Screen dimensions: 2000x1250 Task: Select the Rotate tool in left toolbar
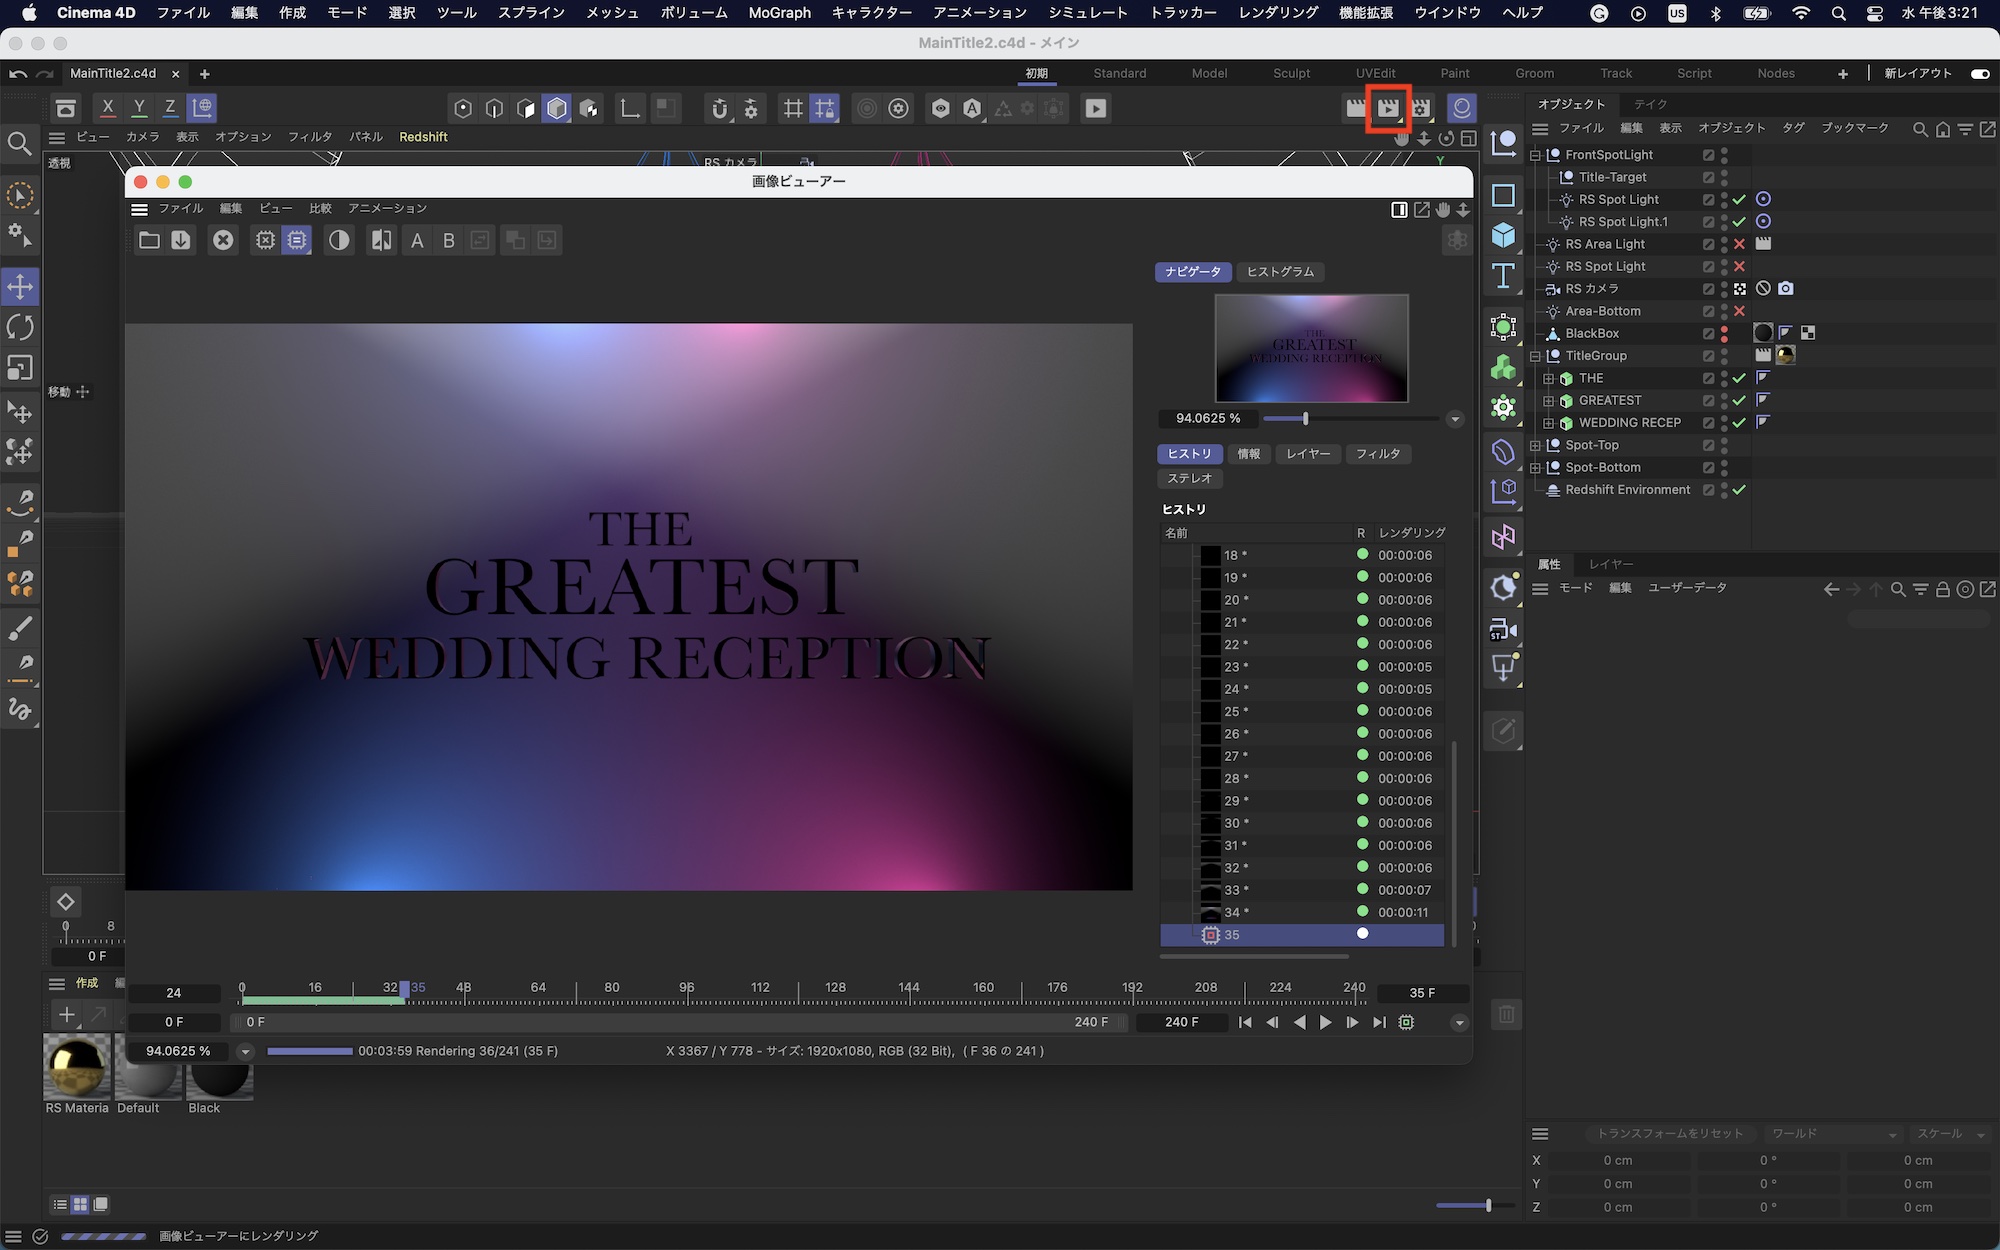tap(20, 327)
